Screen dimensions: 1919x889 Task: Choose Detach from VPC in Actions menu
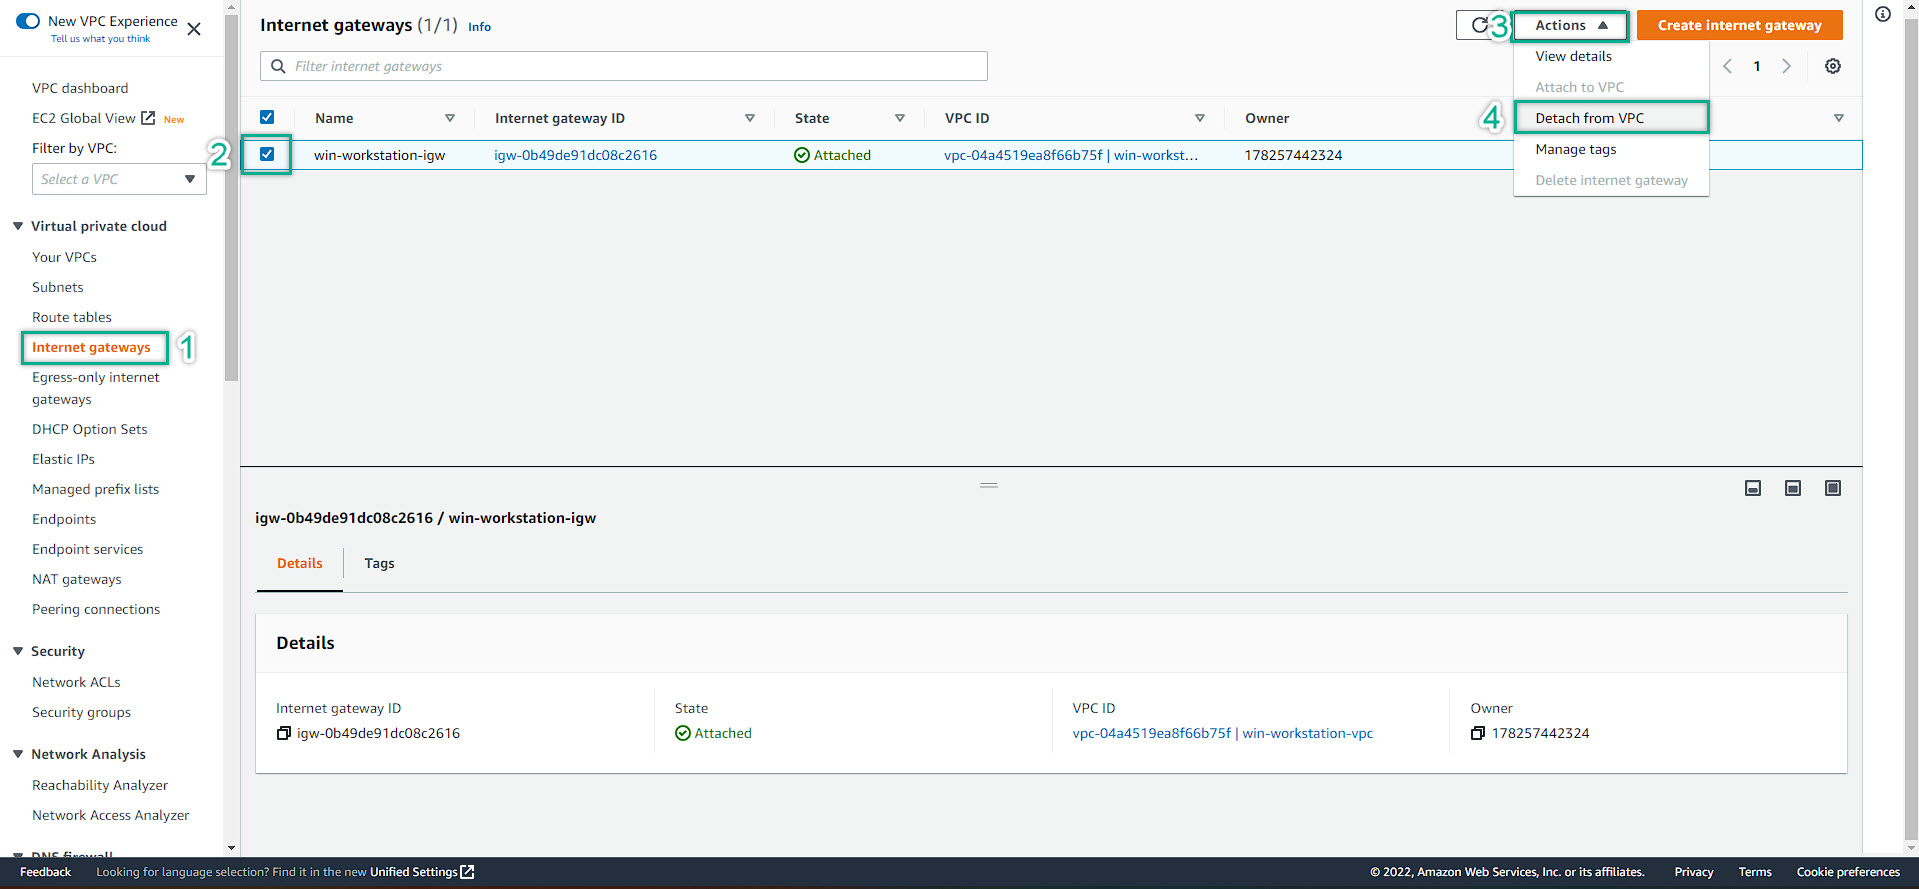(x=1589, y=118)
